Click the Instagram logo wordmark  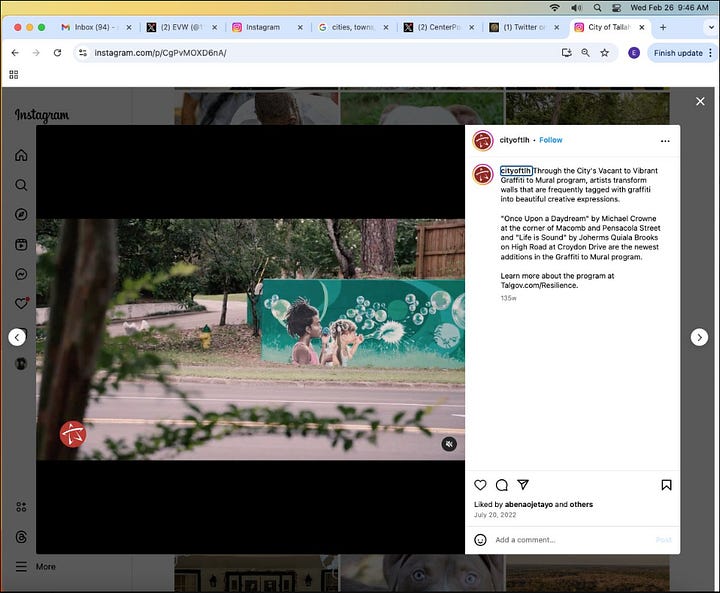42,115
